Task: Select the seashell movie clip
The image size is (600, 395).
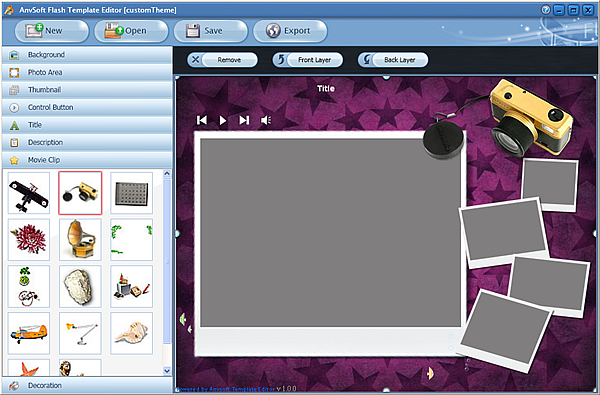Action: [131, 333]
